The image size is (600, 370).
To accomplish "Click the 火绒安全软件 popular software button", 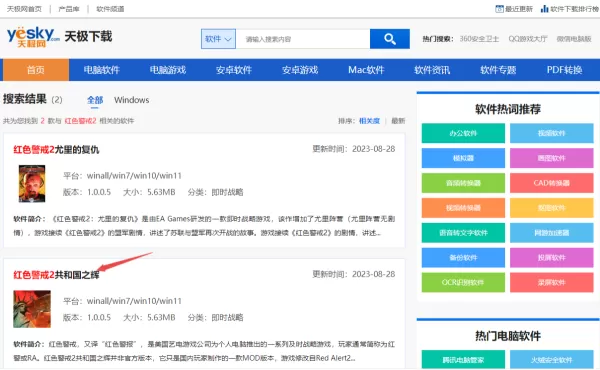I will [552, 360].
